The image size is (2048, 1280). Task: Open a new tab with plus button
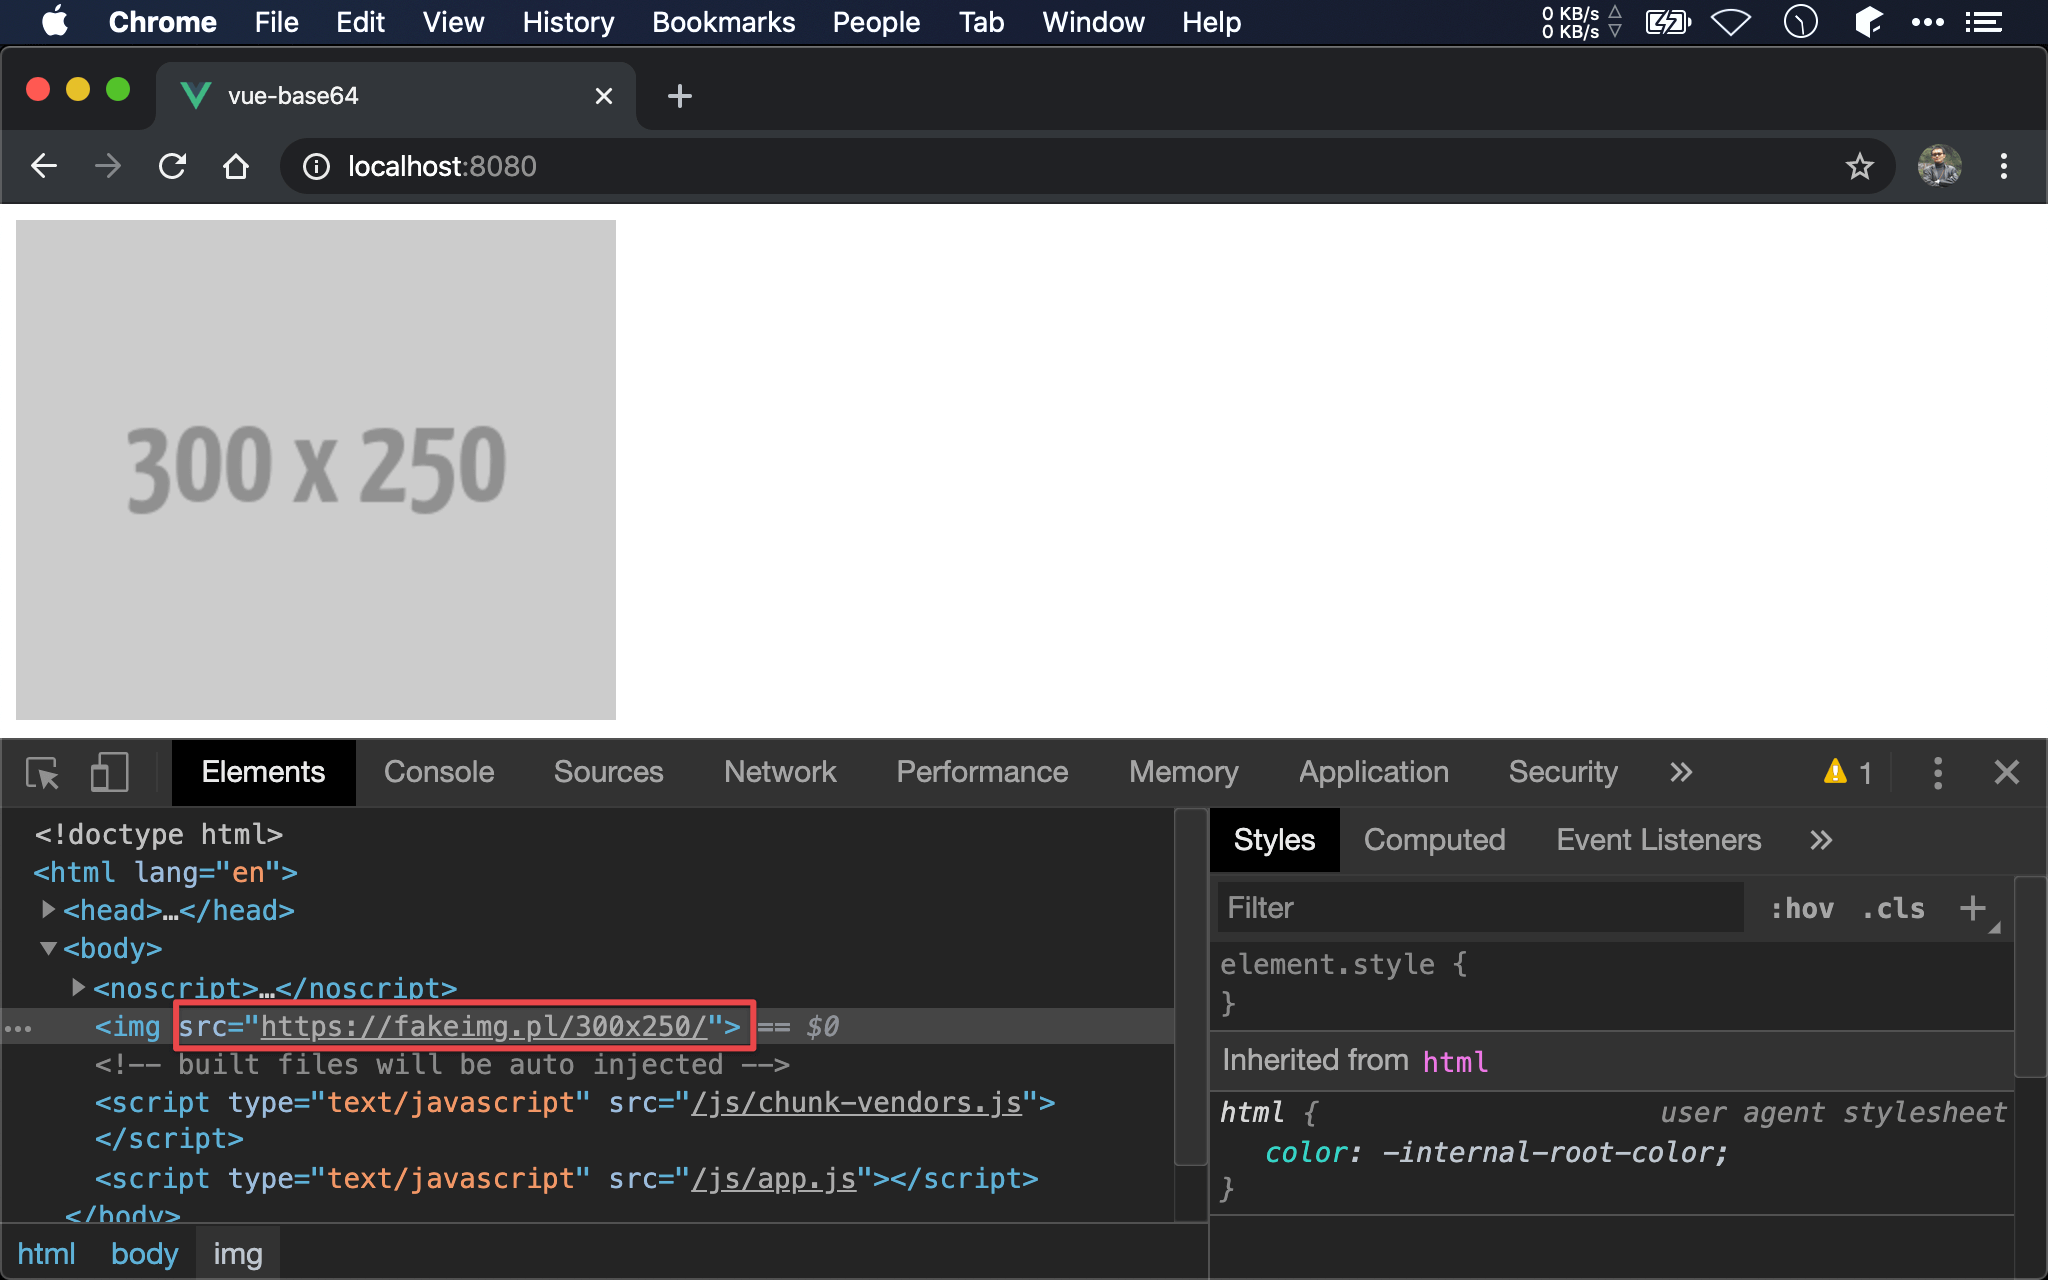click(680, 96)
